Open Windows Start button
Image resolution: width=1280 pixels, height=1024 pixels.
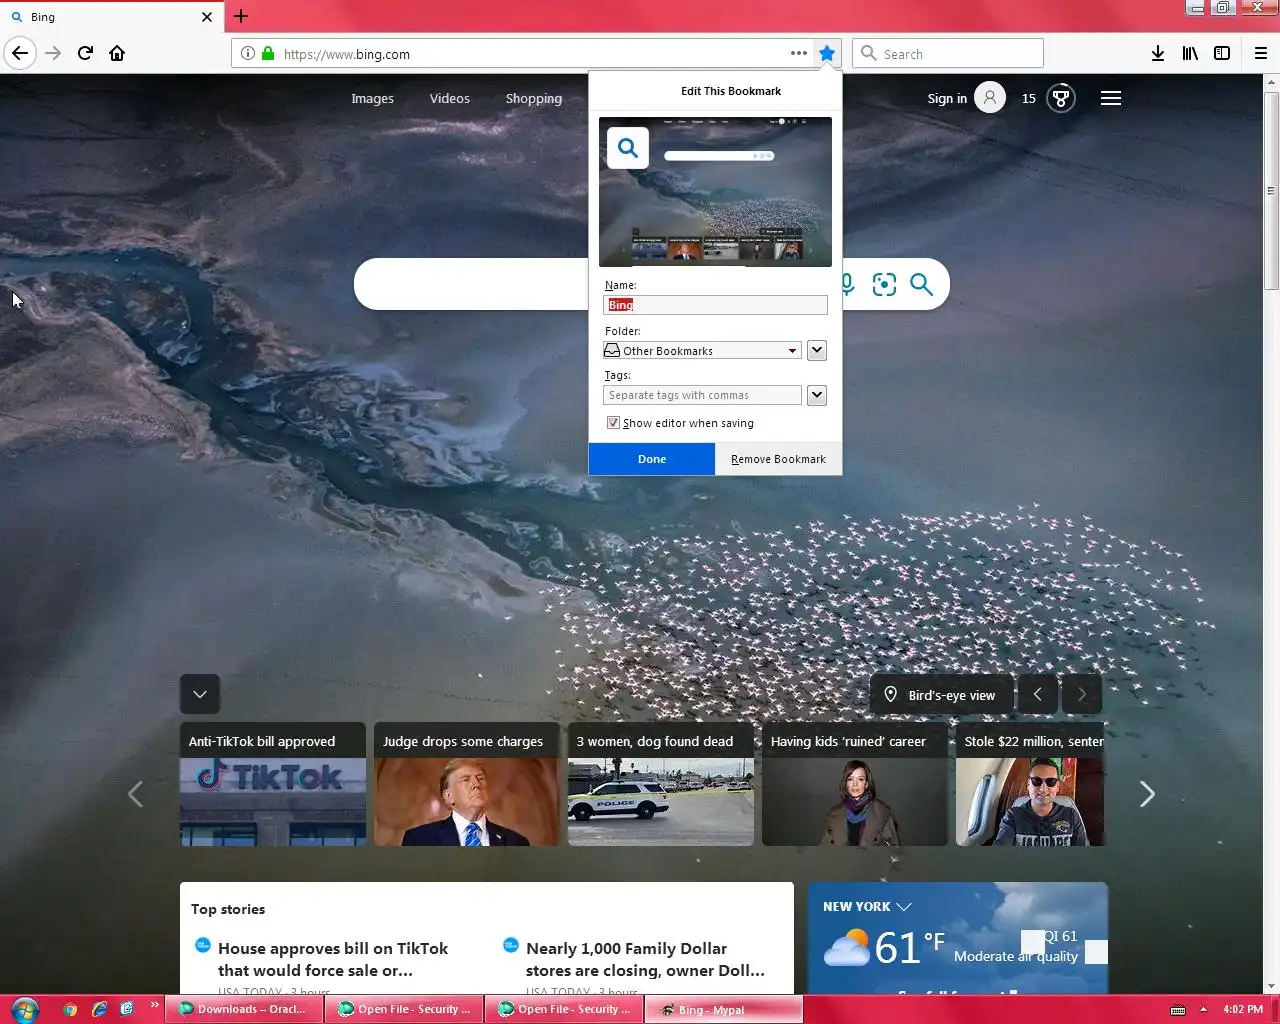25,1009
